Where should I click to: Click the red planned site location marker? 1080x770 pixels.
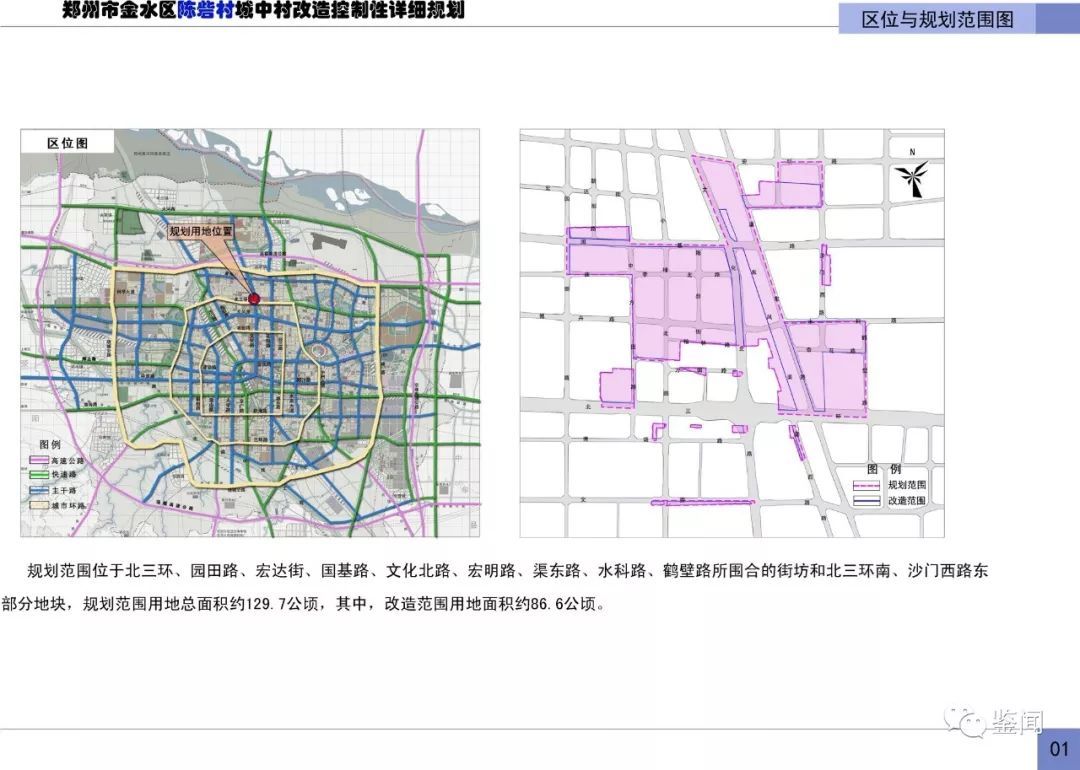(x=254, y=298)
